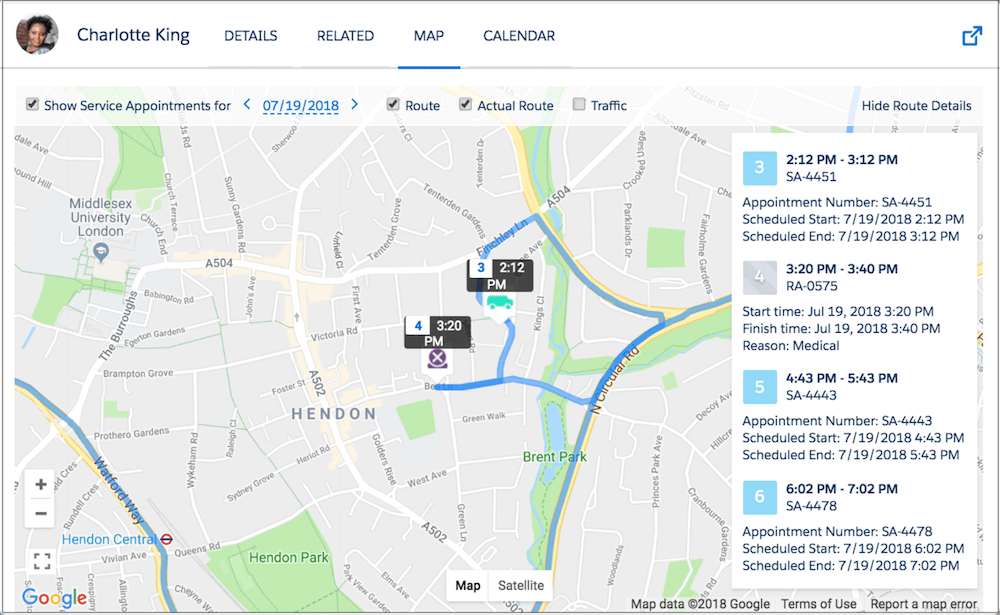
Task: Click Report a map error link
Action: click(x=923, y=604)
